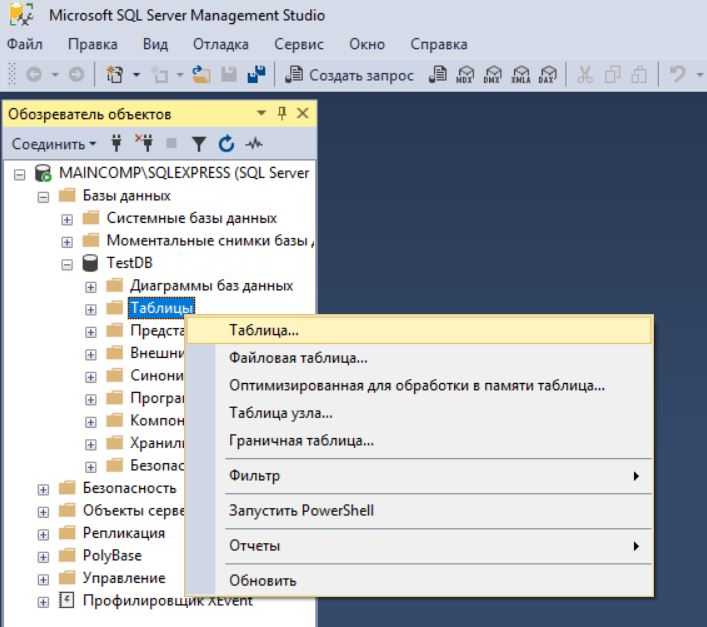This screenshot has height=627, width=707.
Task: Click the DAX query icon in toolbar
Action: pos(547,76)
